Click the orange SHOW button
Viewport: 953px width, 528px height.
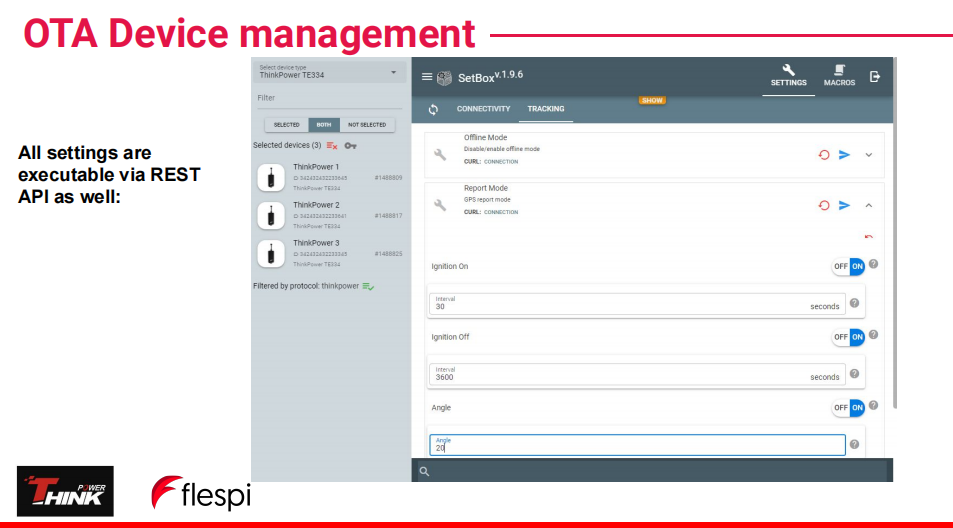click(x=652, y=100)
